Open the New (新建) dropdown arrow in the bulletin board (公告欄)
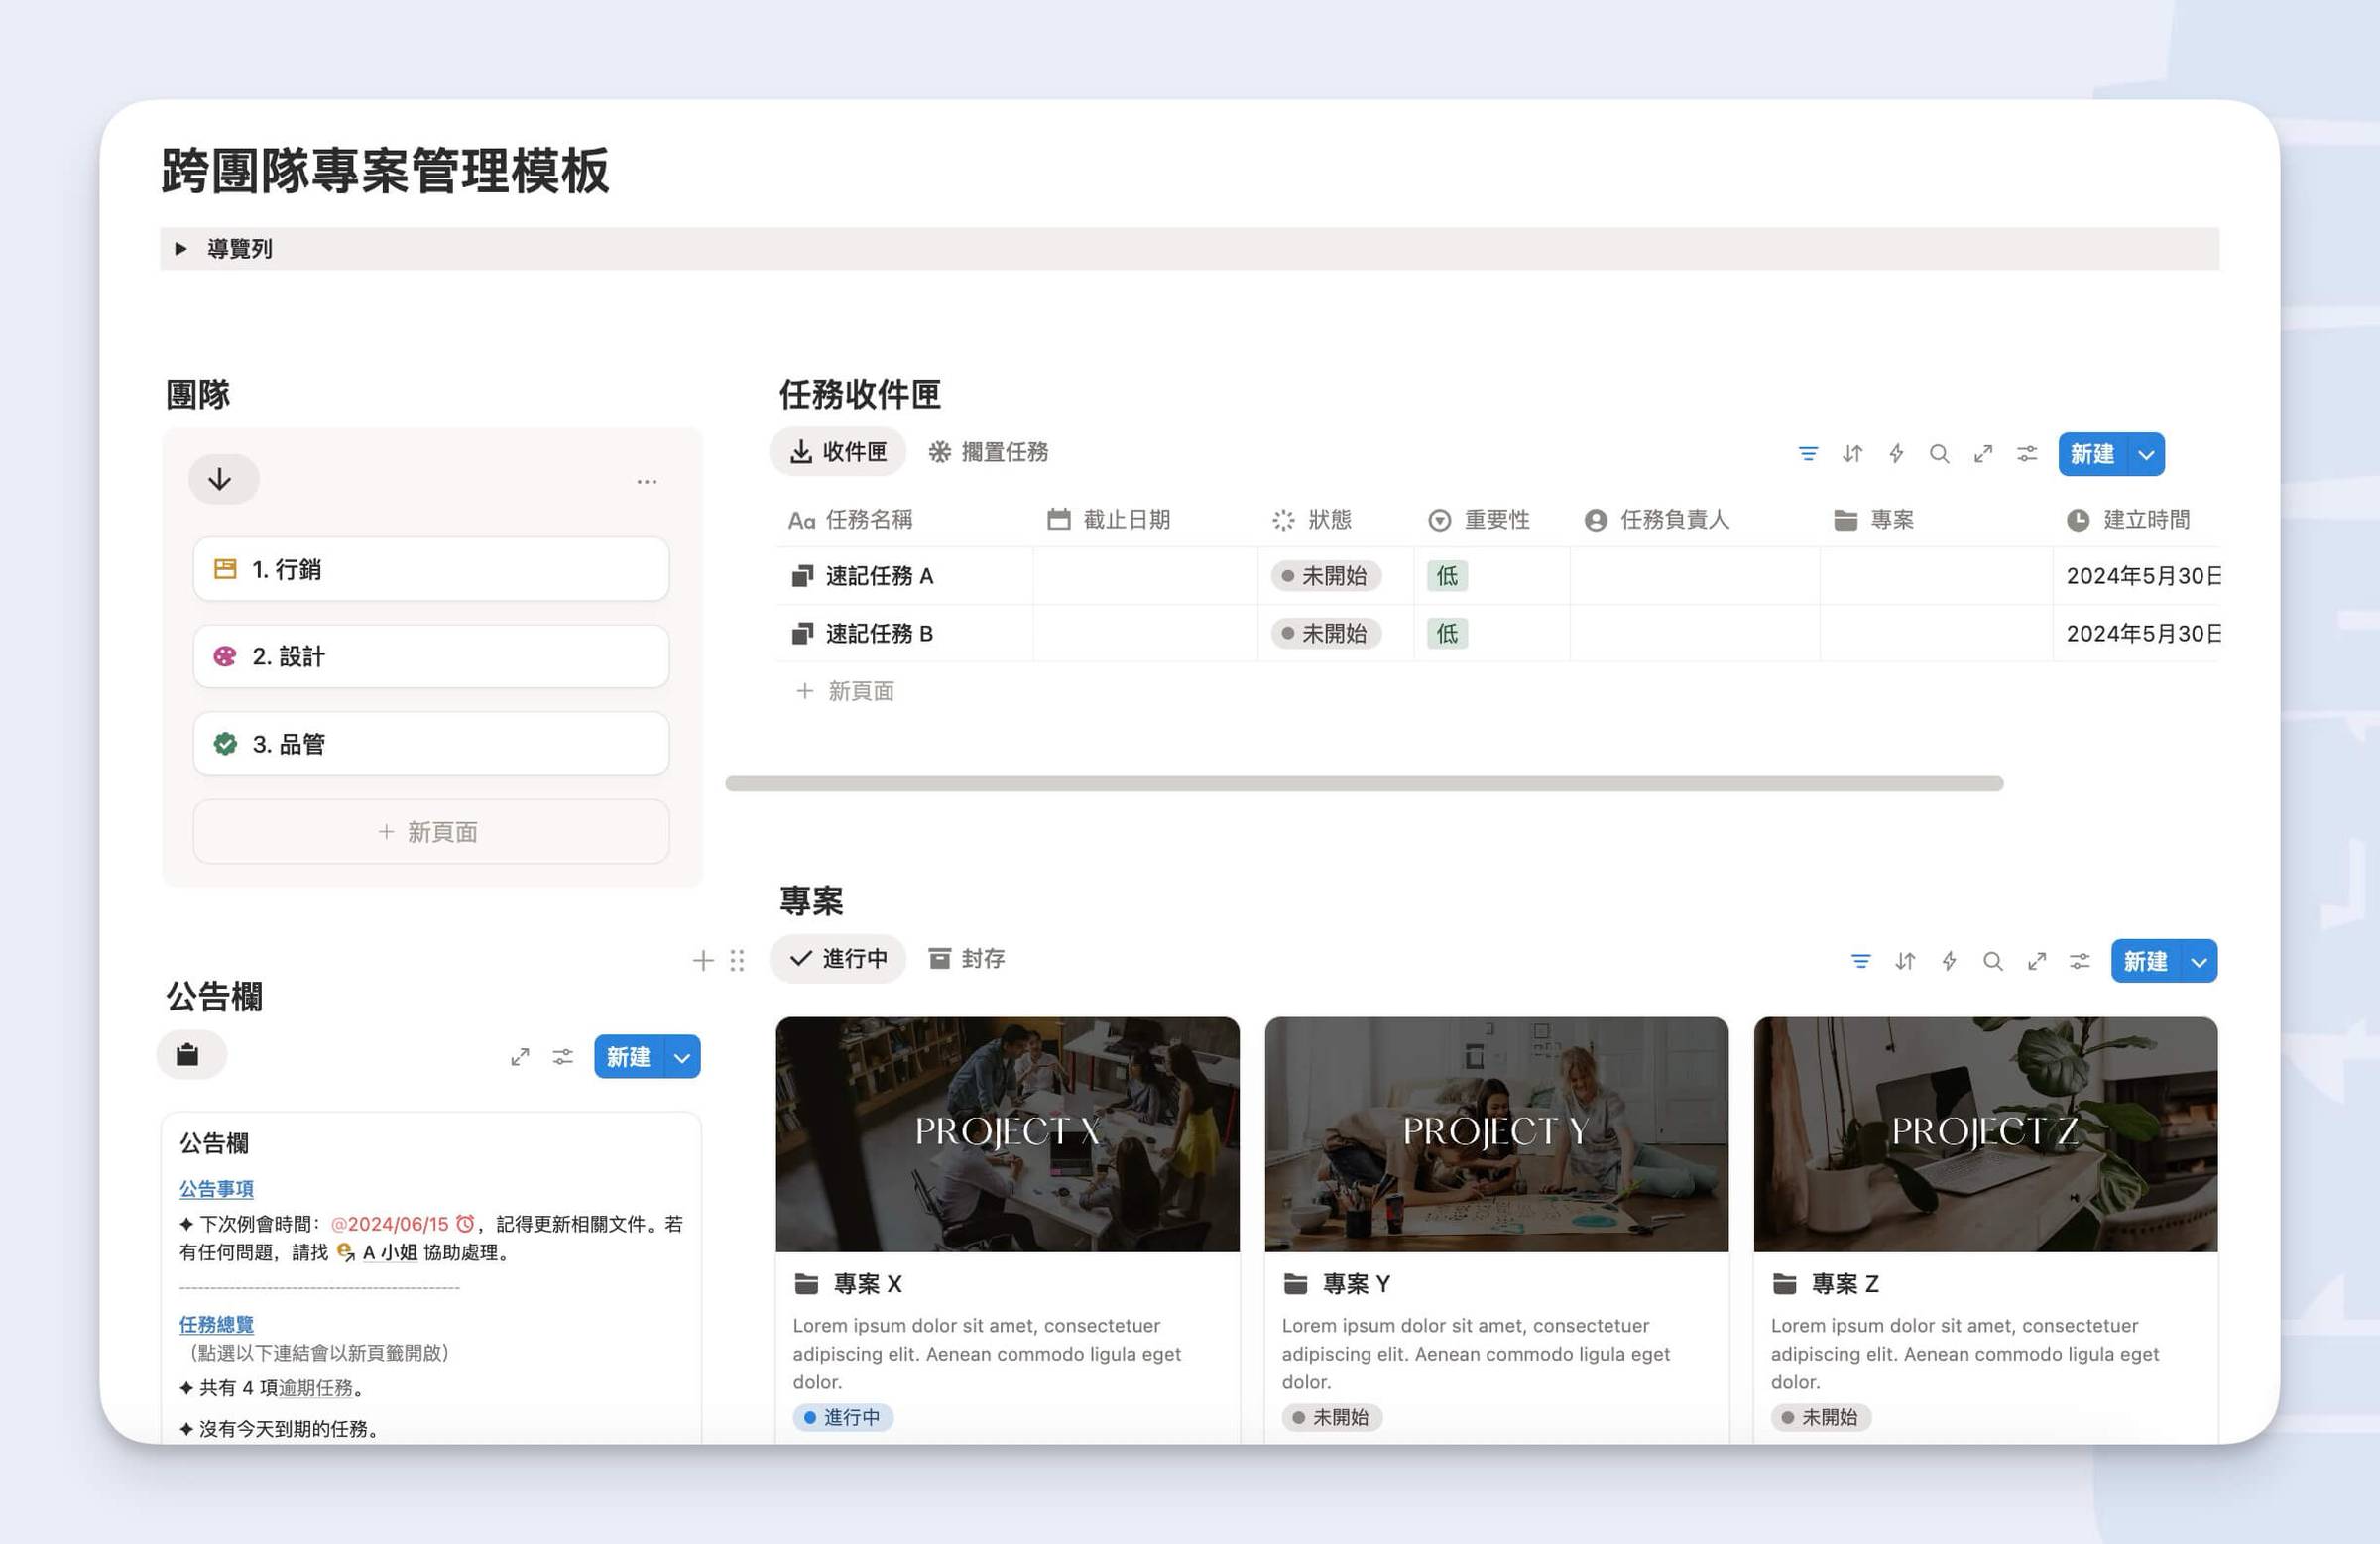This screenshot has height=1544, width=2380. pyautogui.click(x=682, y=1057)
